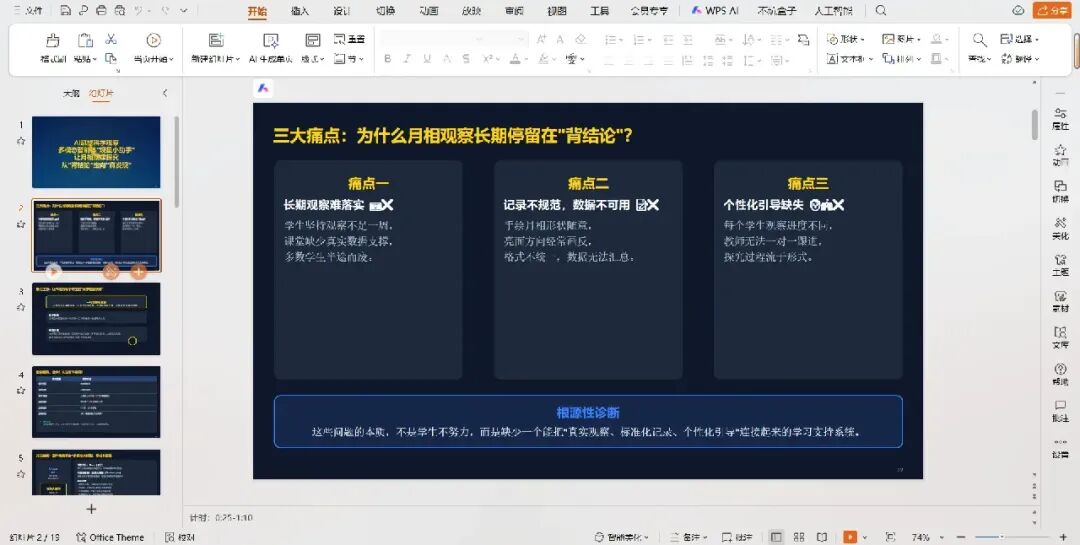Click the Format Painter icon
1080x545 pixels.
click(x=52, y=40)
